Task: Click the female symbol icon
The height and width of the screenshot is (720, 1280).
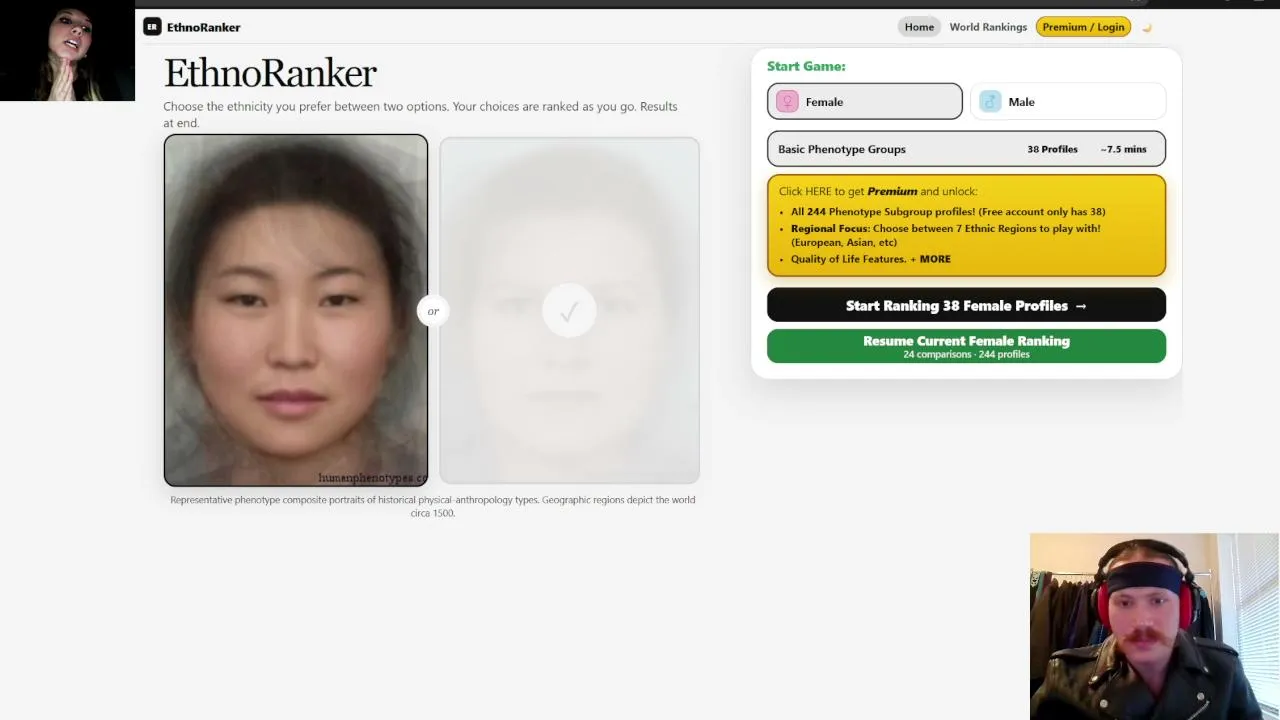Action: tap(787, 102)
